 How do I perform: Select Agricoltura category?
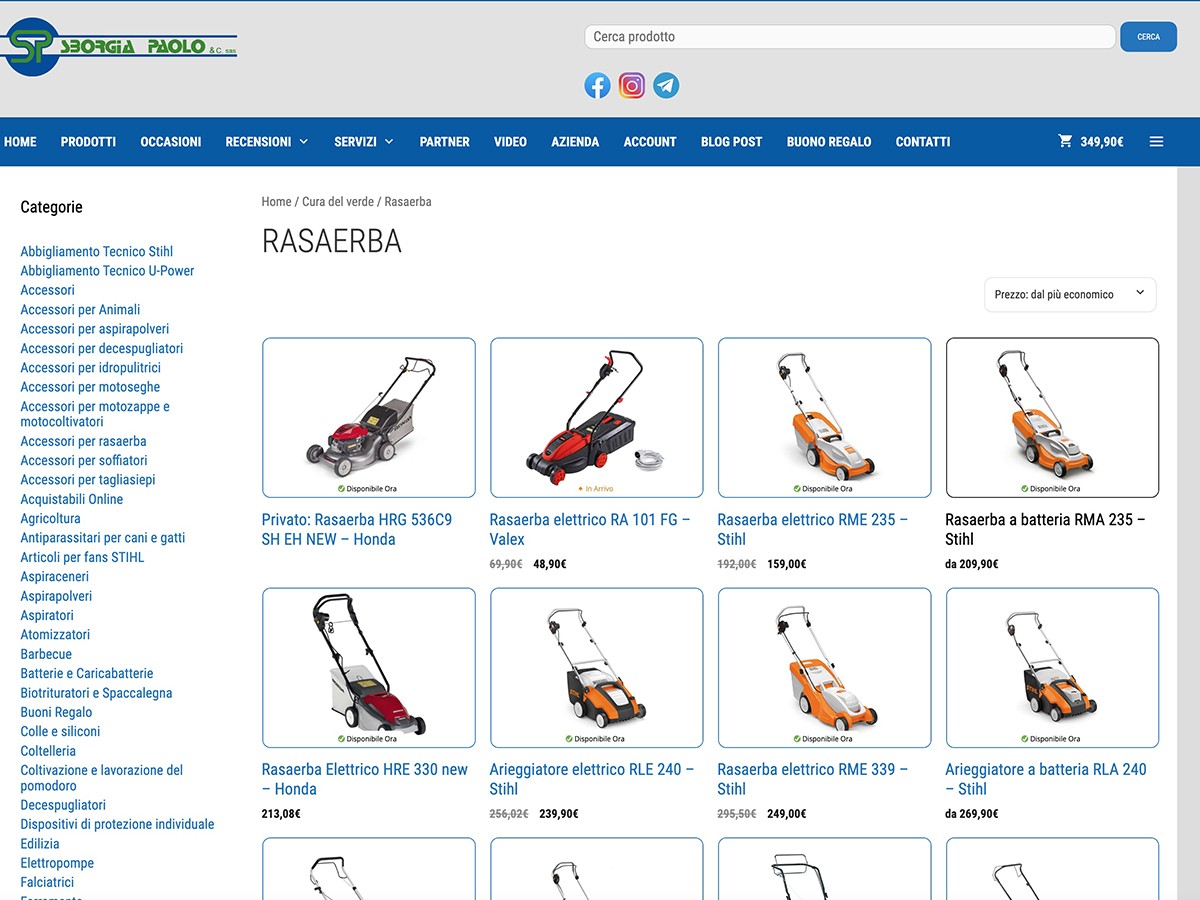[x=51, y=519]
